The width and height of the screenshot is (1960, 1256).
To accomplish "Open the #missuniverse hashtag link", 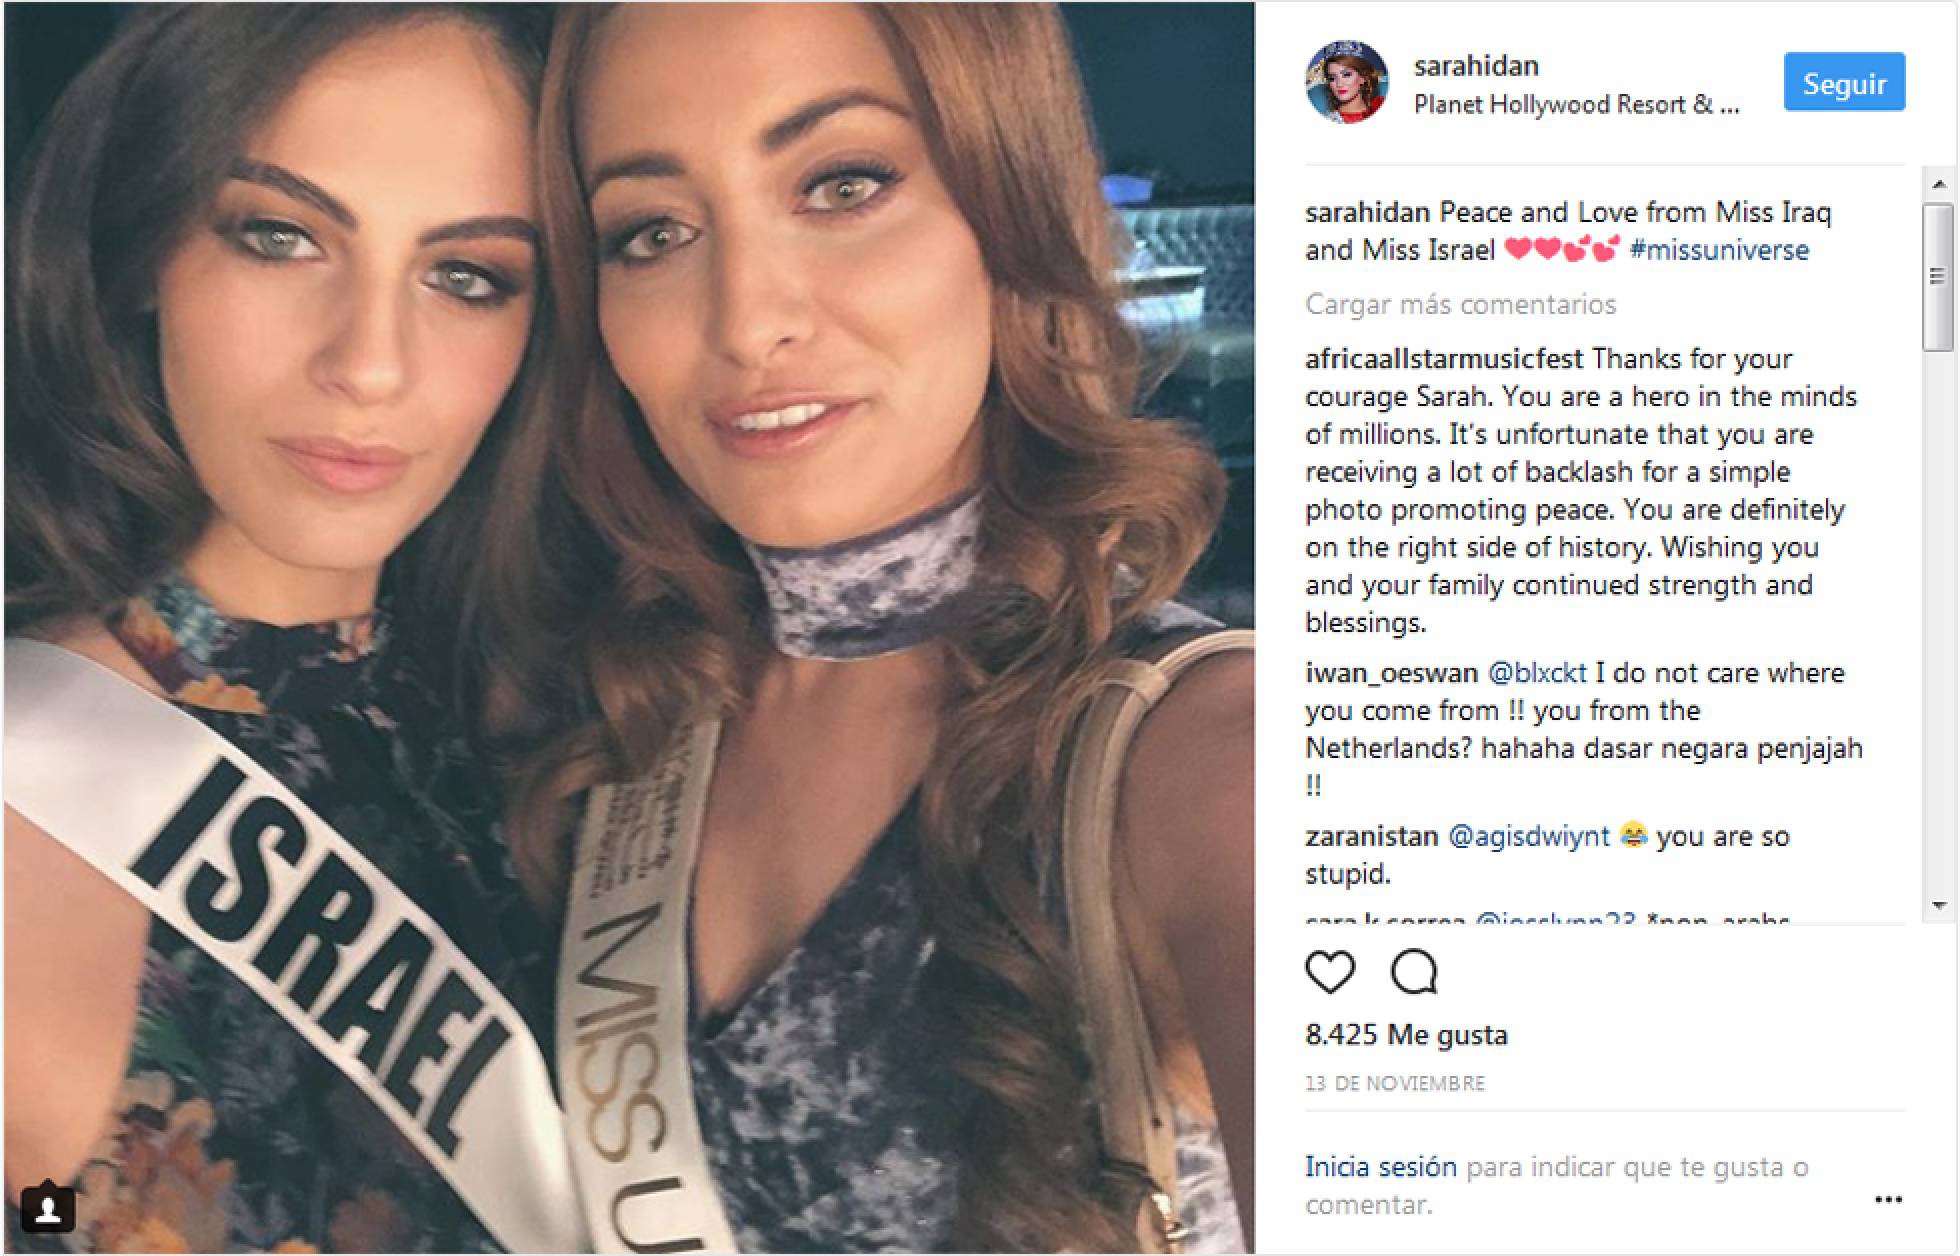I will tap(1719, 250).
